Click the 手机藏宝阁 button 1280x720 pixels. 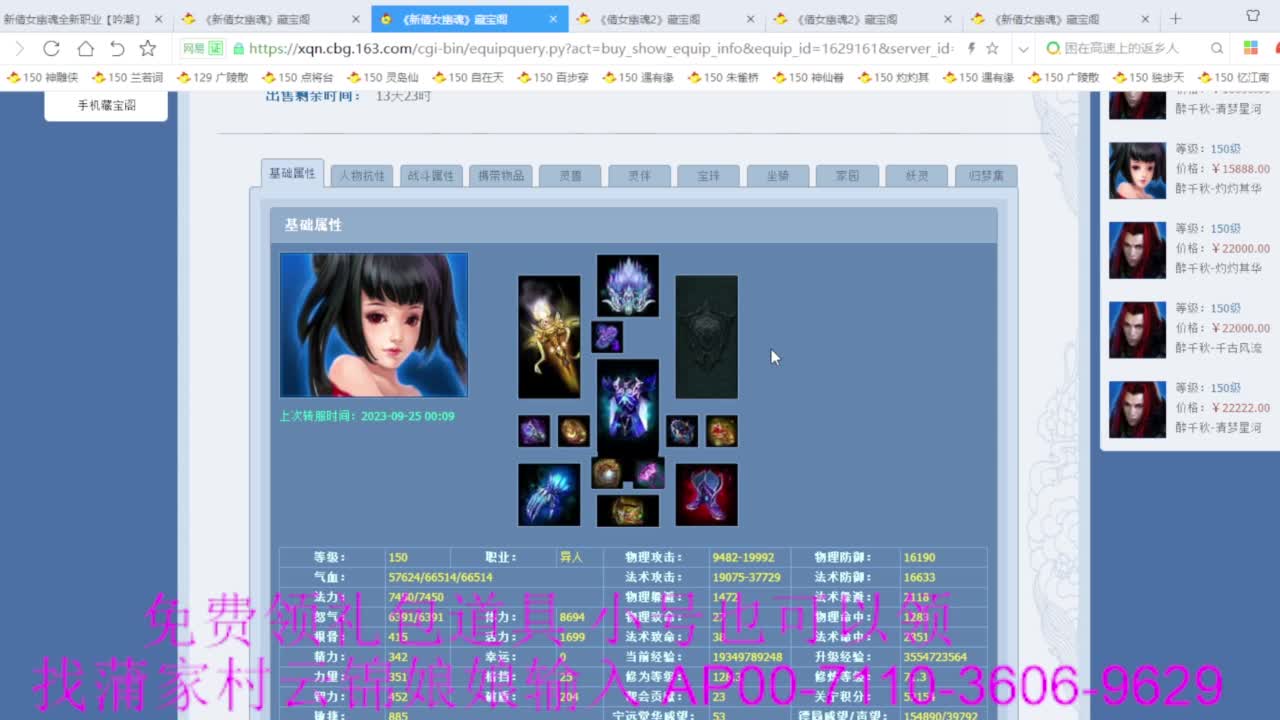click(x=106, y=105)
